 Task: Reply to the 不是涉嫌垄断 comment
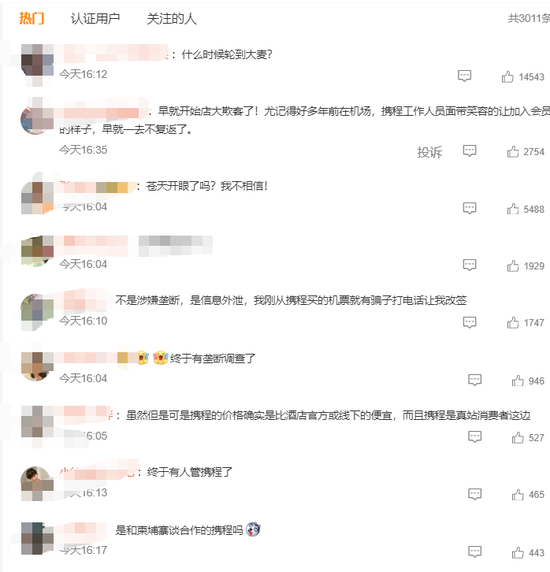[x=469, y=322]
